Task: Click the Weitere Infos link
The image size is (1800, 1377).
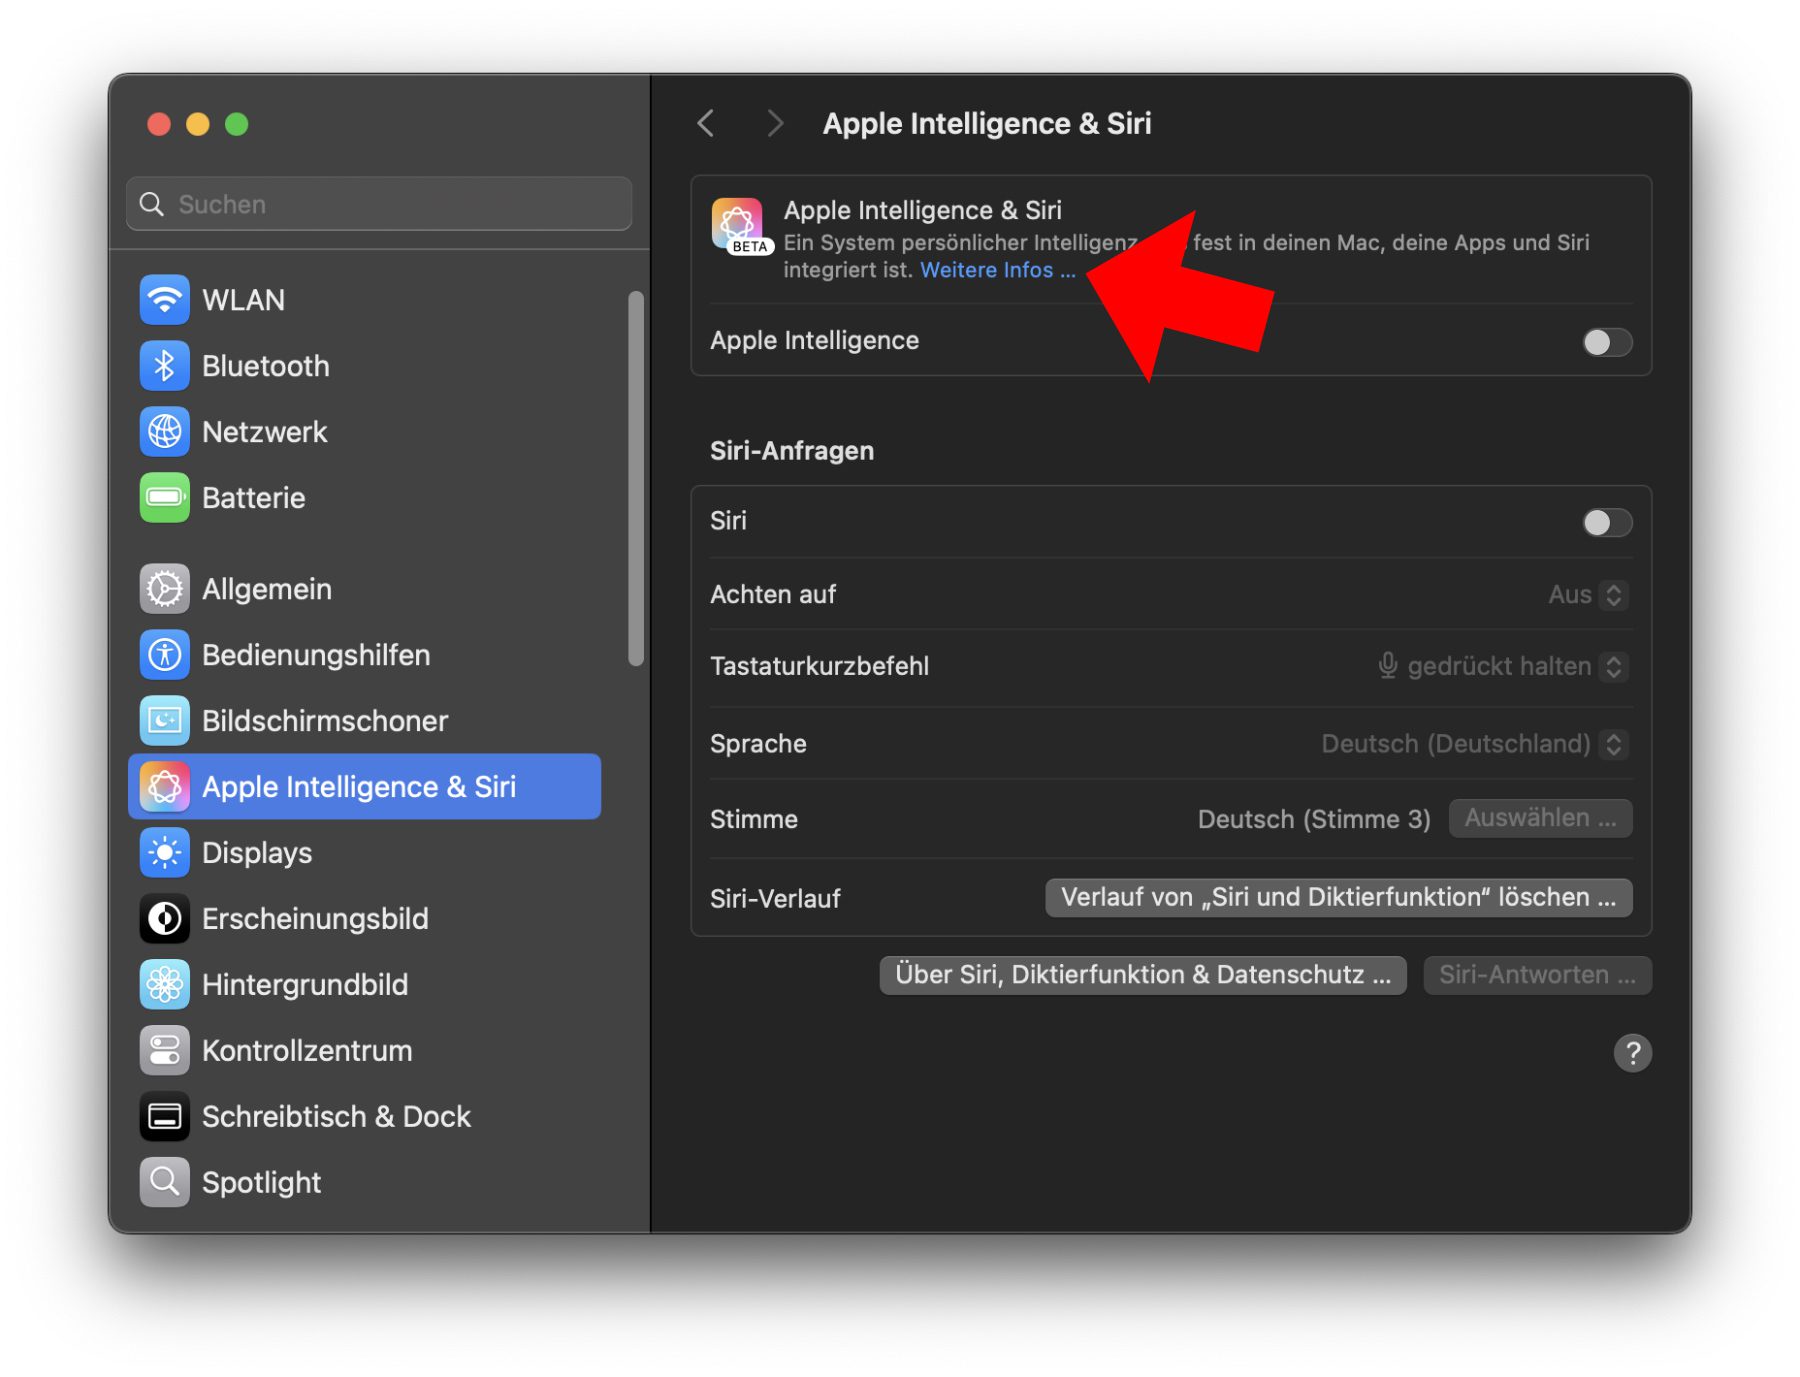Action: point(997,270)
